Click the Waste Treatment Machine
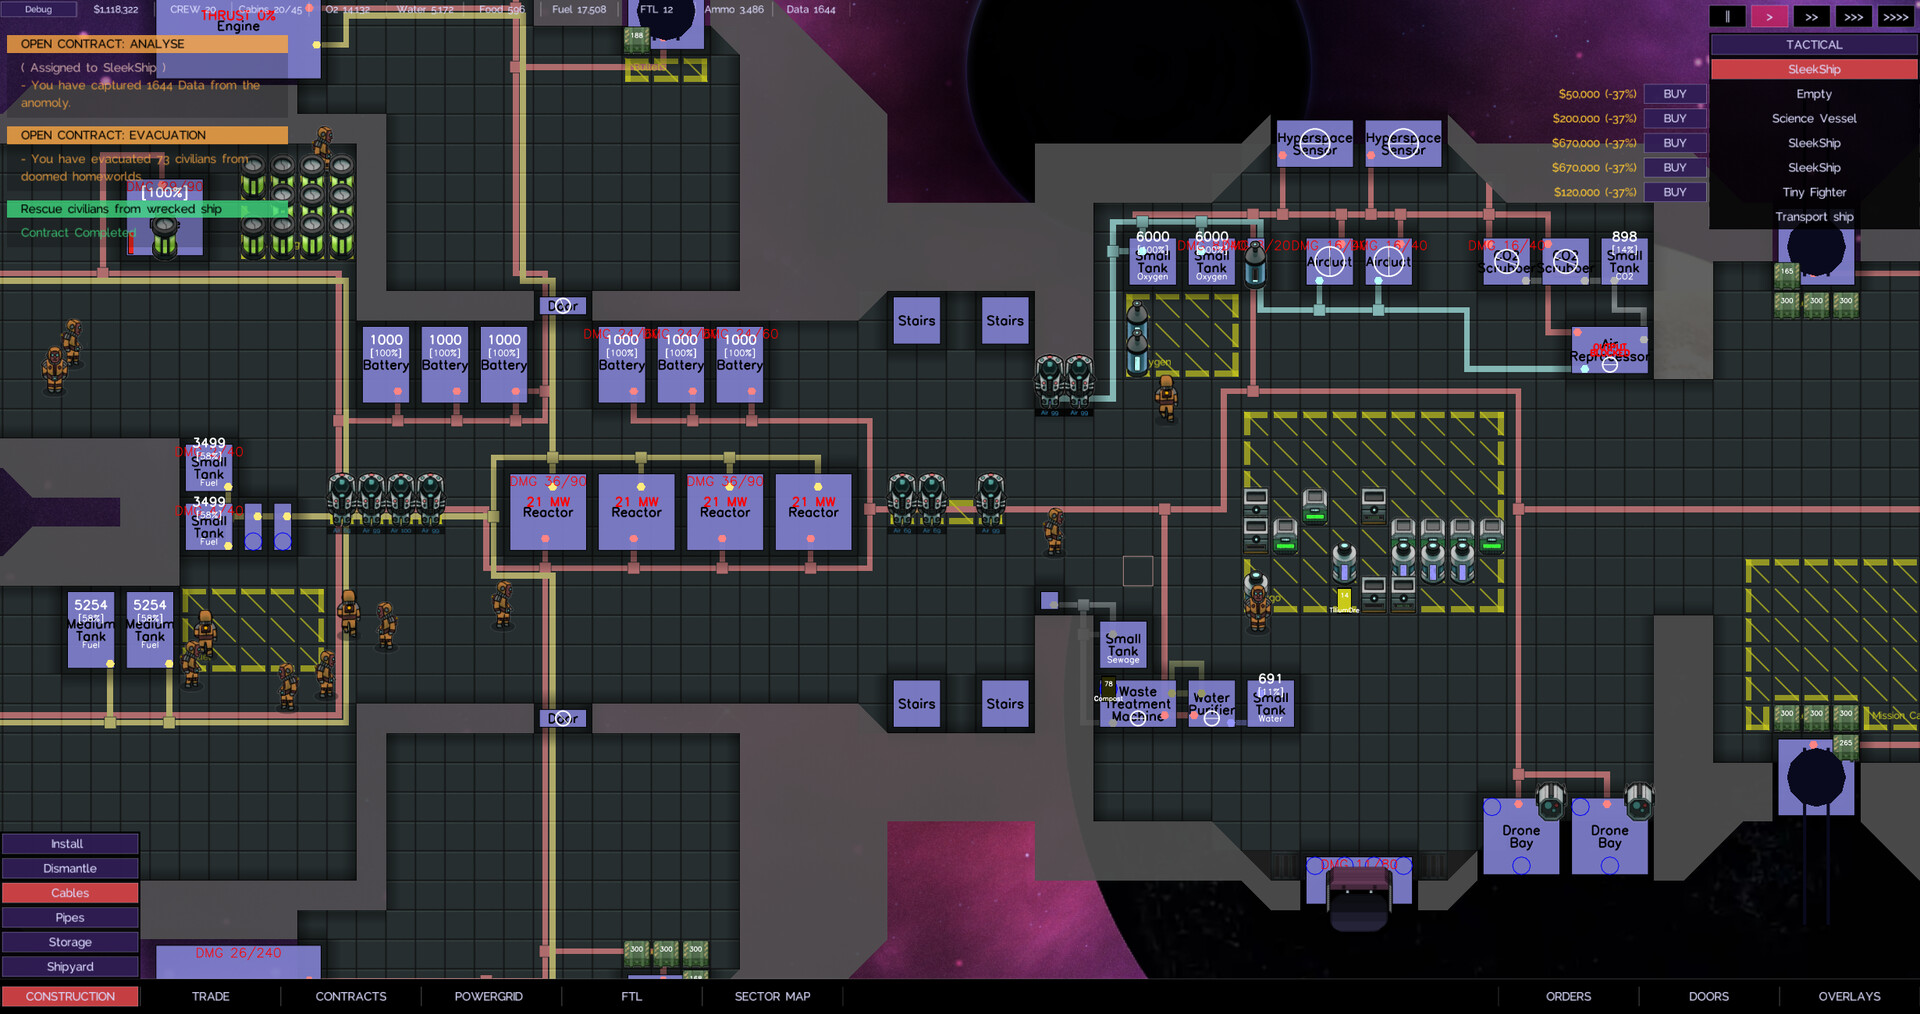Image resolution: width=1920 pixels, height=1014 pixels. (x=1137, y=703)
